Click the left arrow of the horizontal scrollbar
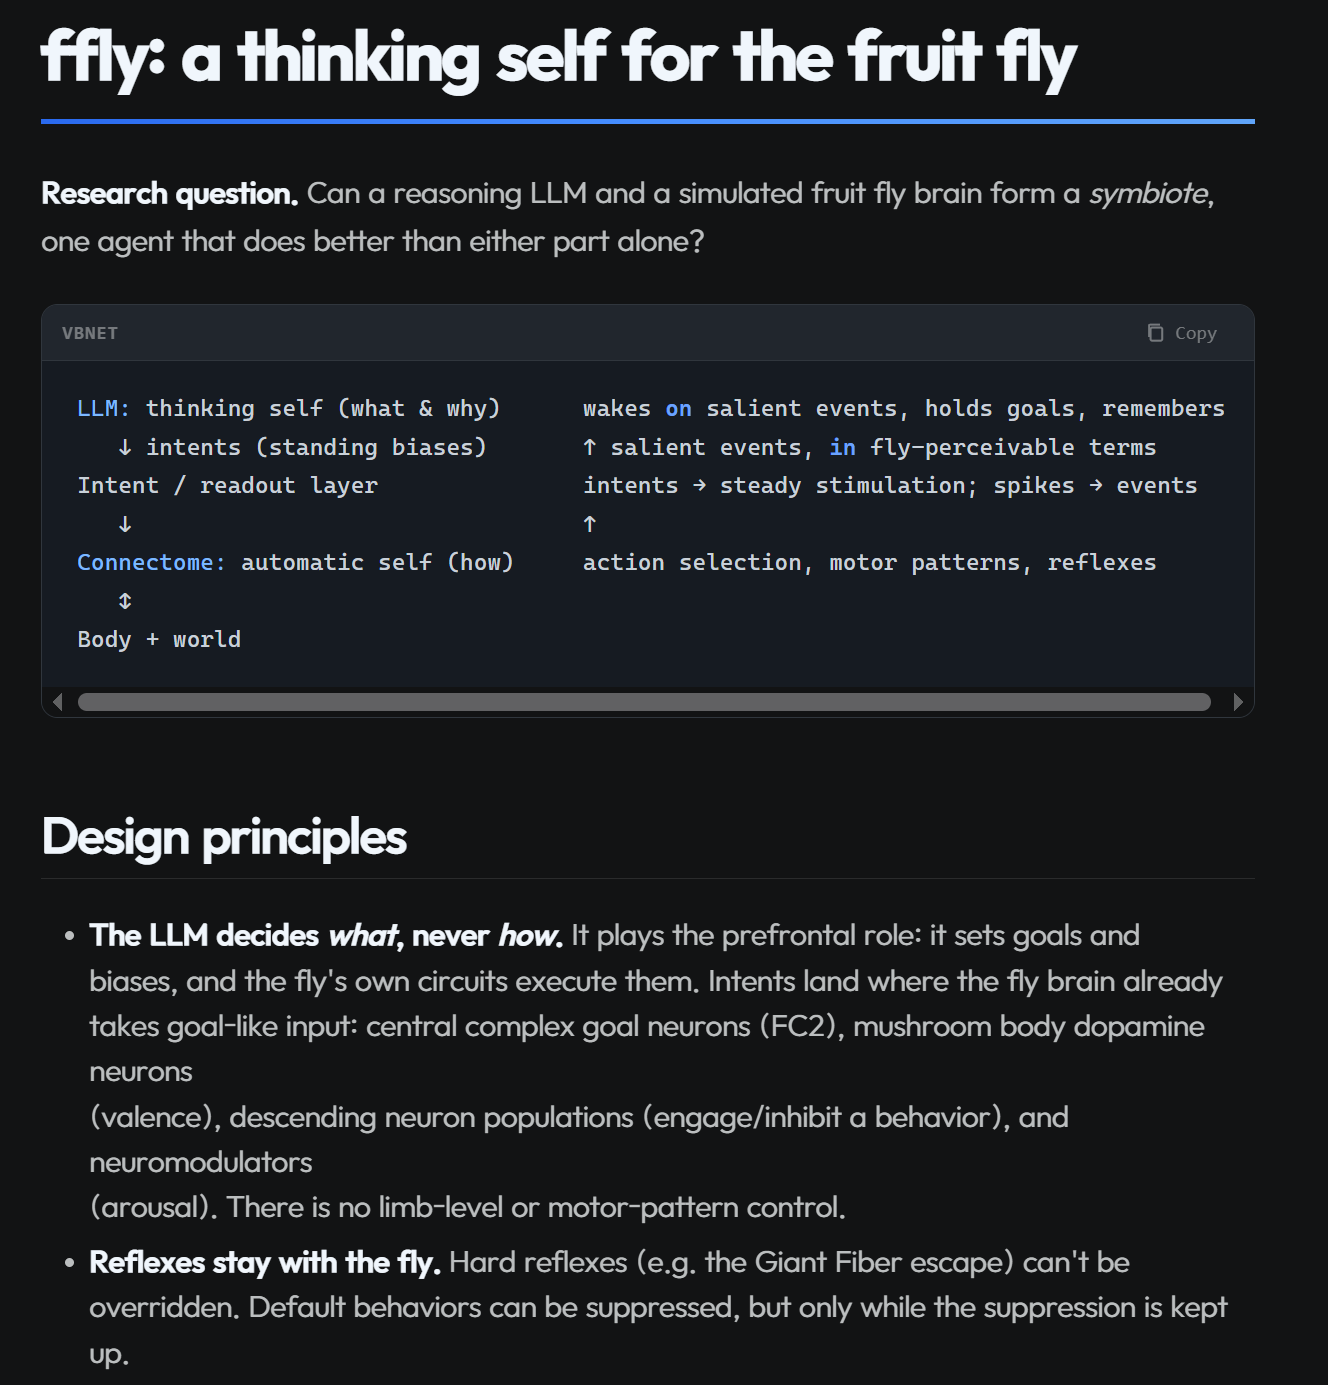The image size is (1328, 1385). point(58,702)
